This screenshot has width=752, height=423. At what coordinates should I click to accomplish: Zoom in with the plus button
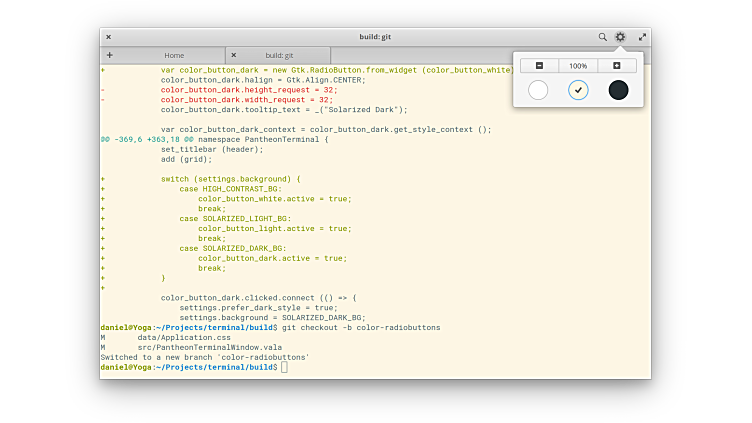[616, 66]
